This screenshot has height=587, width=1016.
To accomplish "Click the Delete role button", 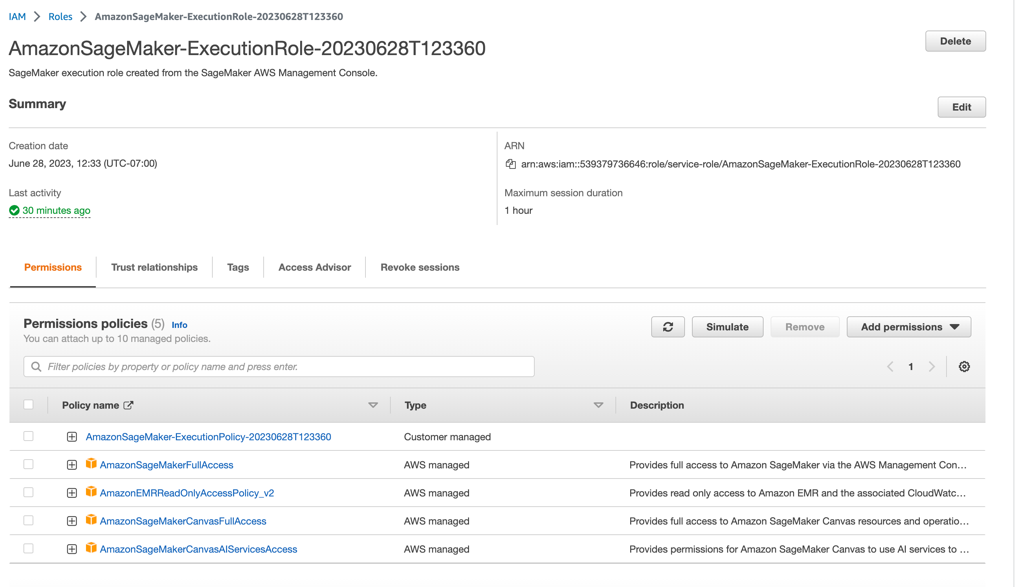I will click(955, 41).
